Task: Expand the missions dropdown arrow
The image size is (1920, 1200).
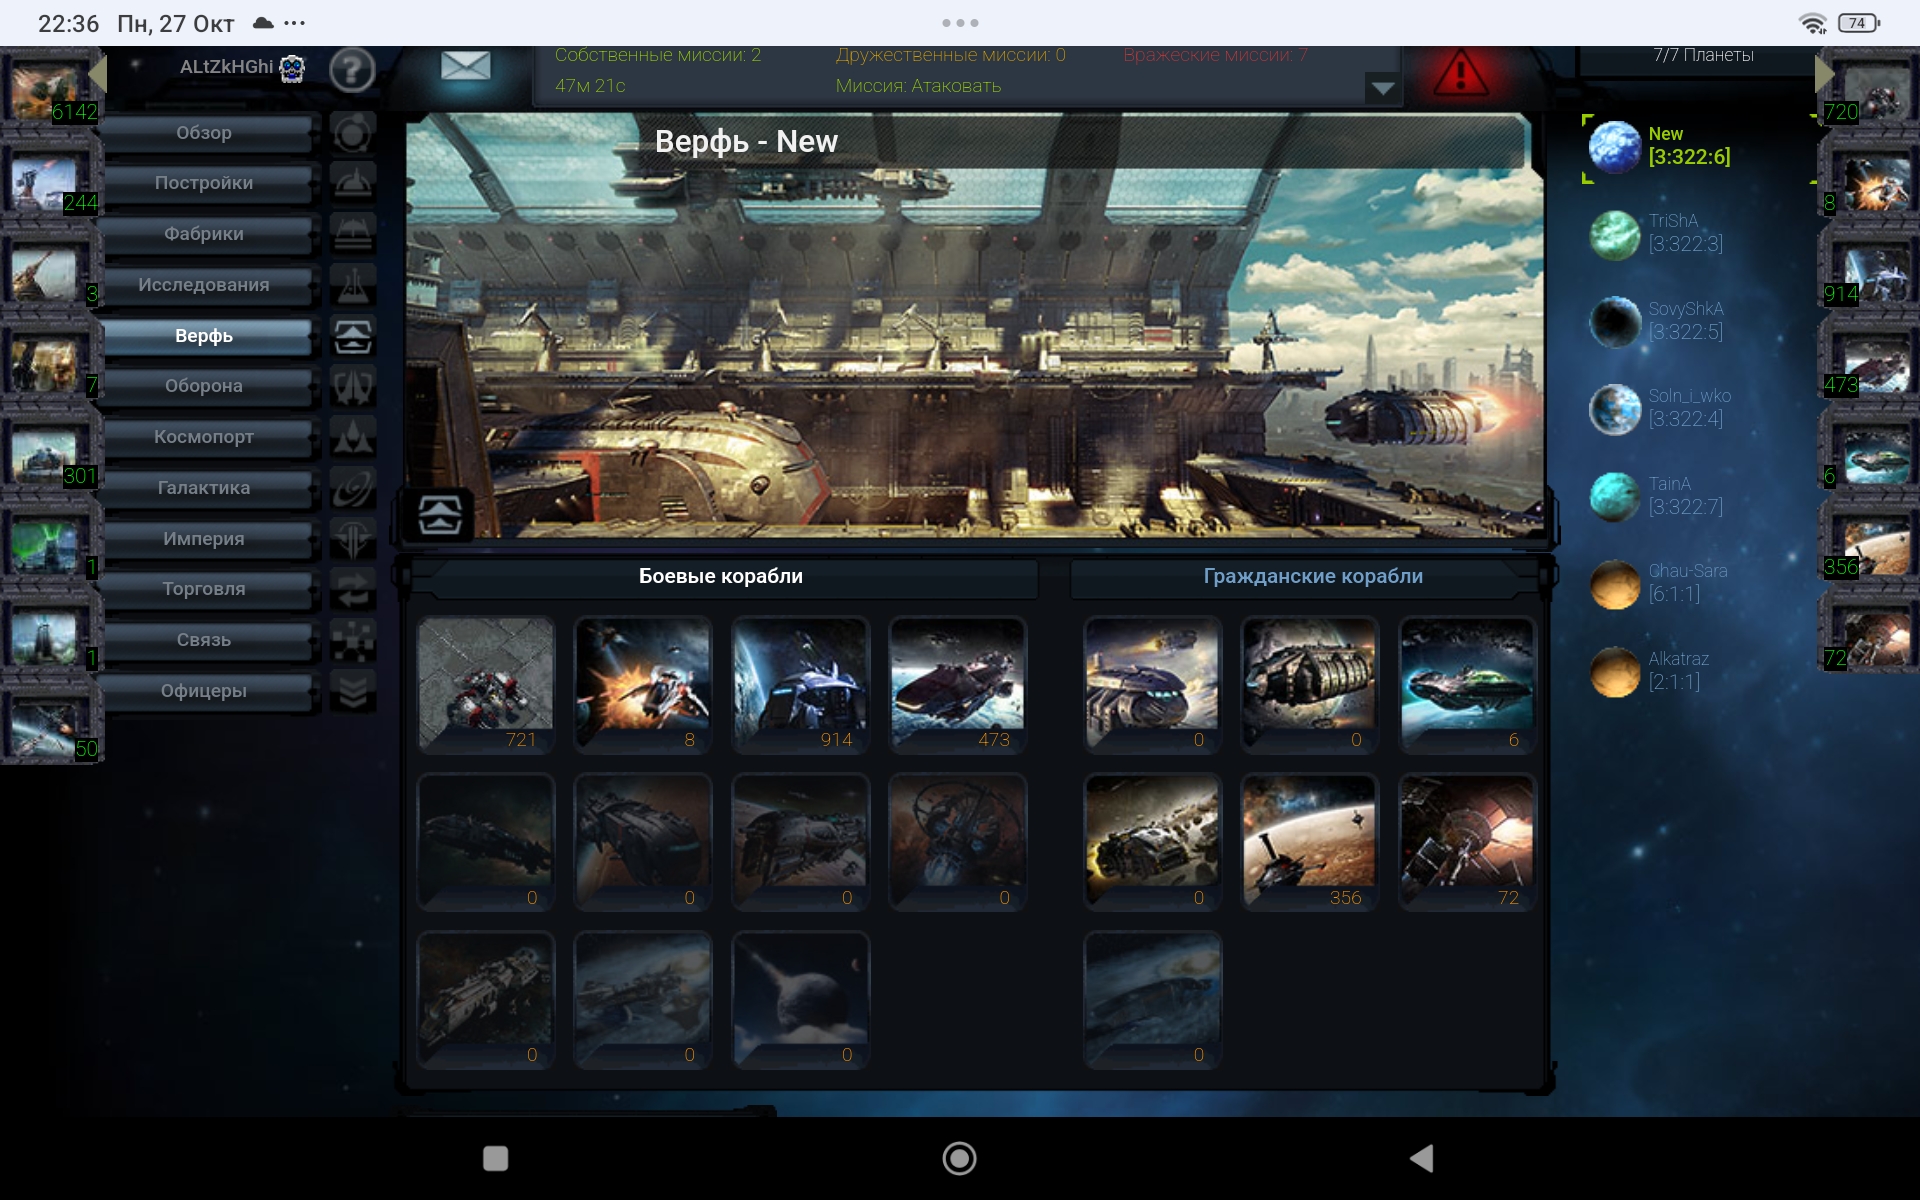Action: pos(1382,88)
